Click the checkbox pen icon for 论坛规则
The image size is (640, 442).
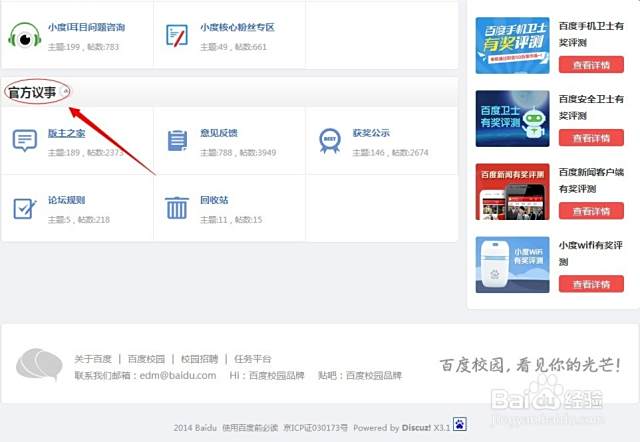(x=25, y=209)
